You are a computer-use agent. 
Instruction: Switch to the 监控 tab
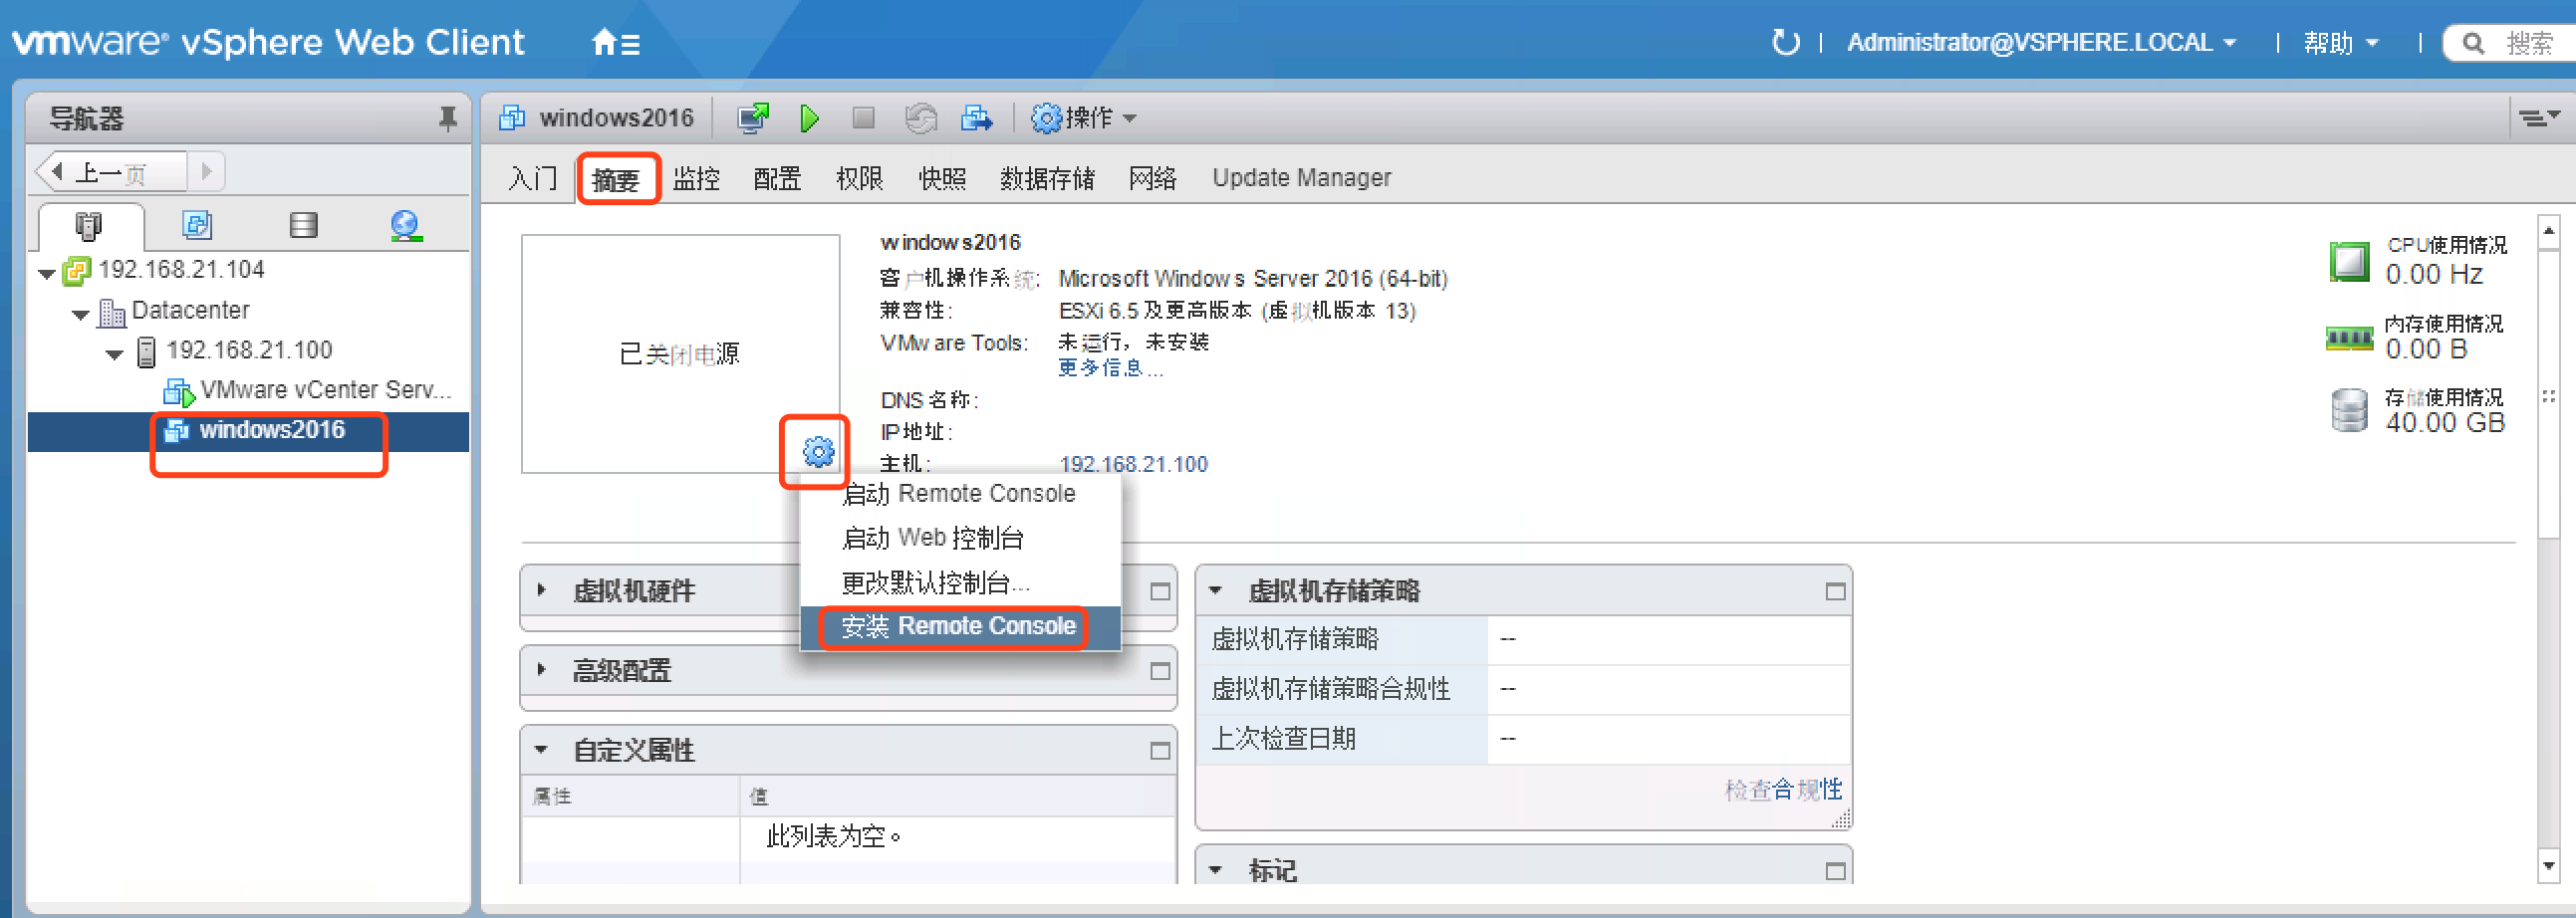point(696,178)
